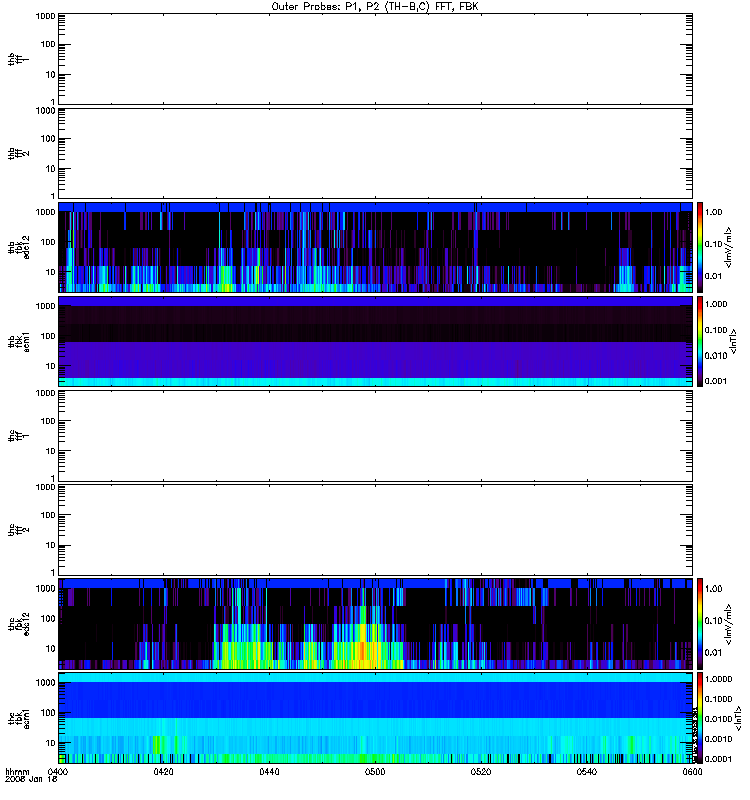Click the '<|mV/m|>' unit label of thc edc12

pyautogui.click(x=729, y=624)
